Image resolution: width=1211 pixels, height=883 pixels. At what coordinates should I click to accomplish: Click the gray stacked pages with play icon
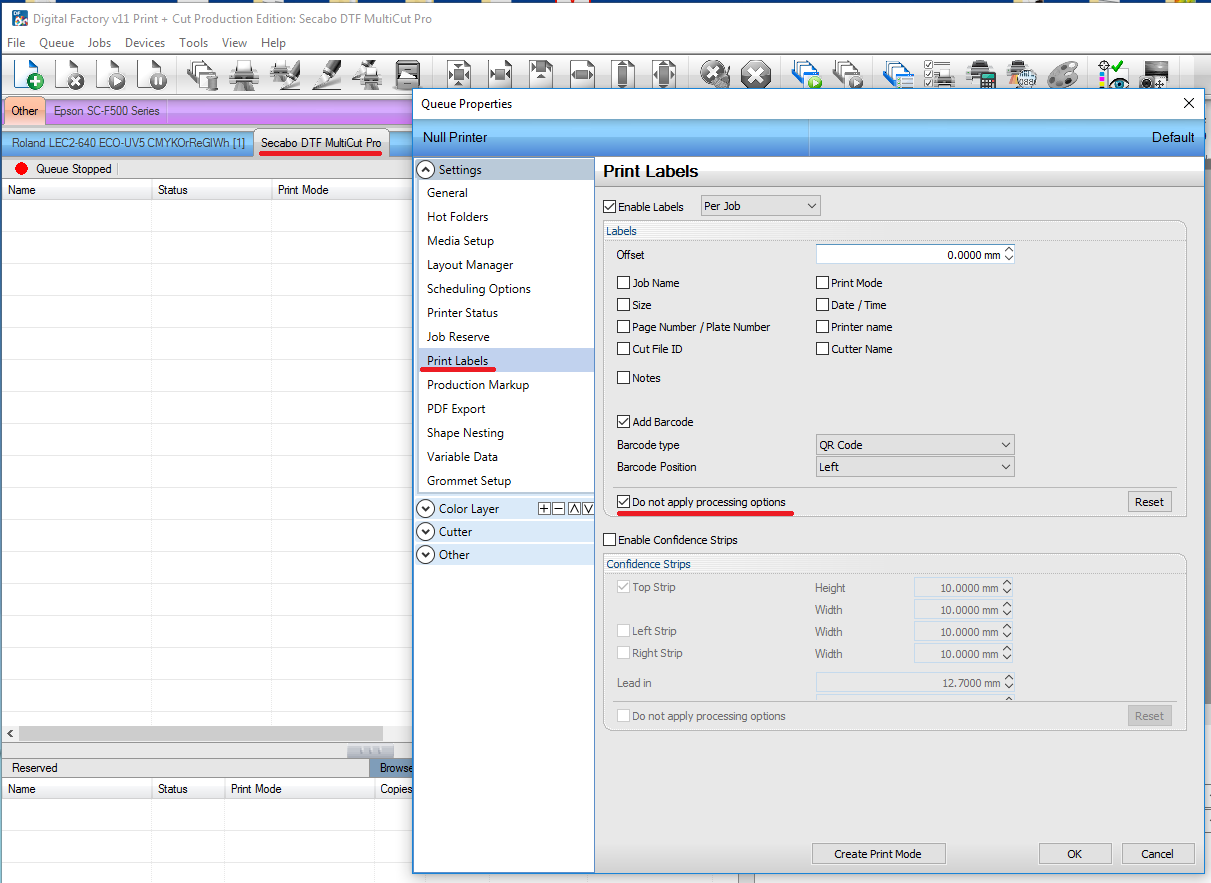click(848, 75)
